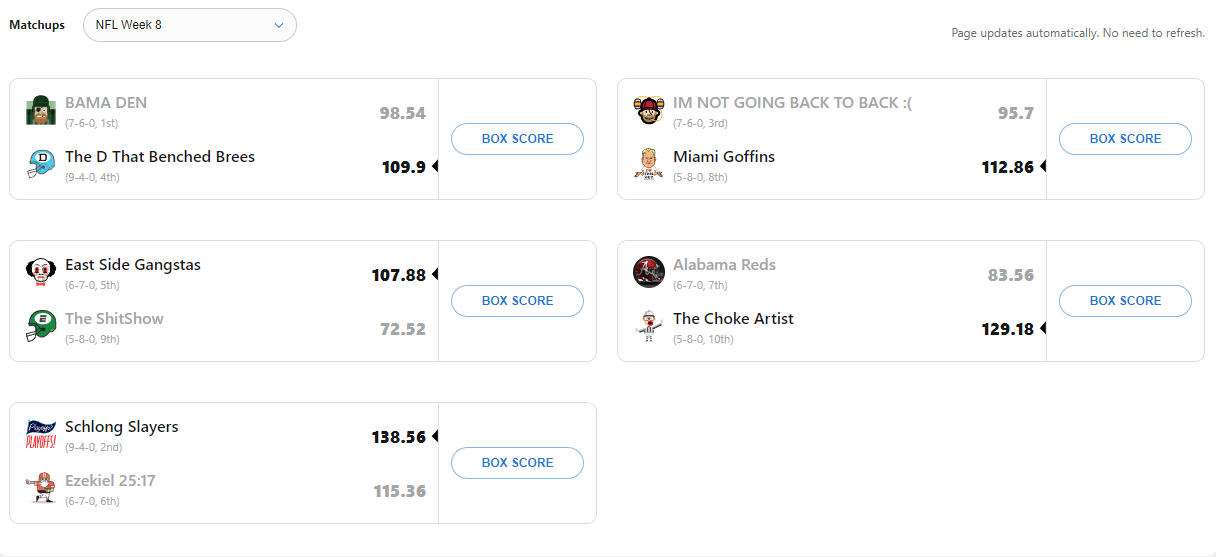Screen dimensions: 1216x557
Task: Click The Choke Artist referee icon
Action: (649, 326)
